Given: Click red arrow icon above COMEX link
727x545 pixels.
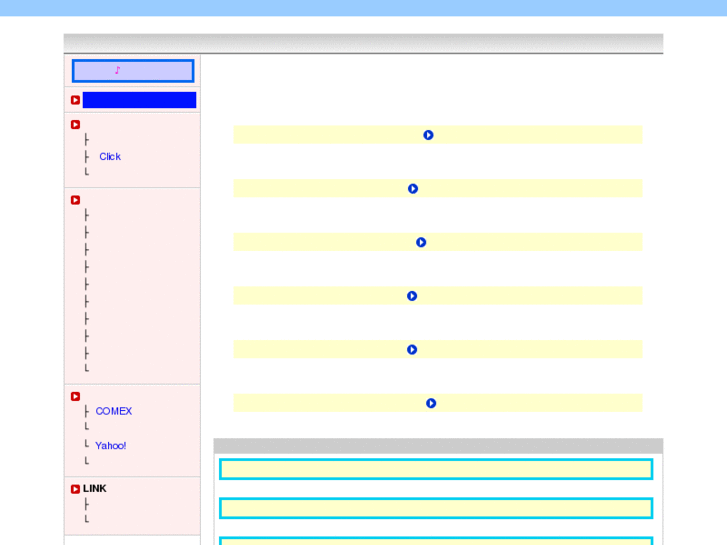Looking at the screenshot, I should click(75, 397).
